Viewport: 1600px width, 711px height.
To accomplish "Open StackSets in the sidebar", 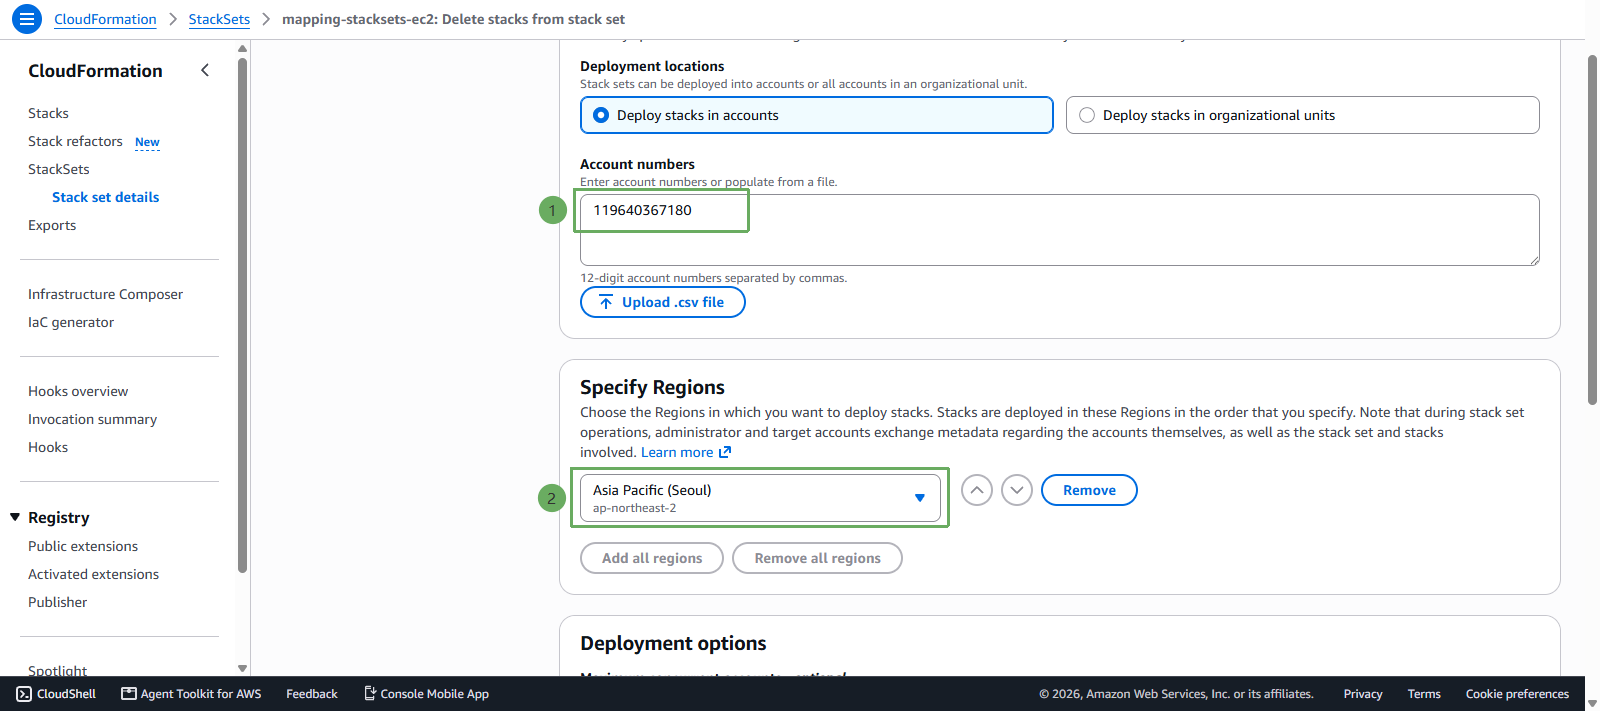I will 58,169.
